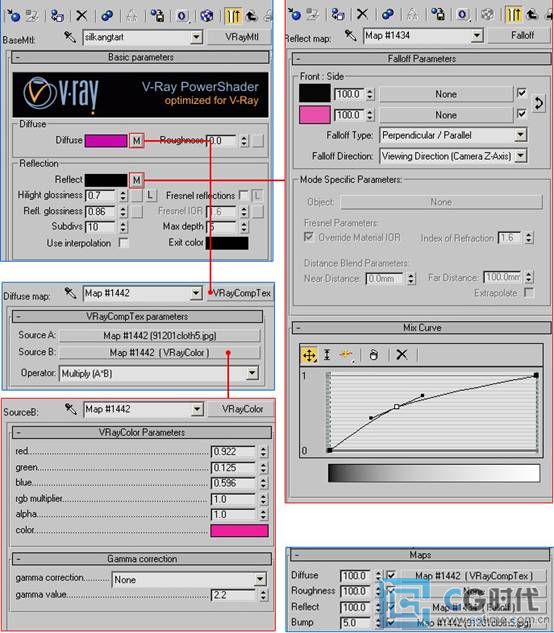554x633 pixels.
Task: Collapse Gamma correction rollout
Action: 142,559
